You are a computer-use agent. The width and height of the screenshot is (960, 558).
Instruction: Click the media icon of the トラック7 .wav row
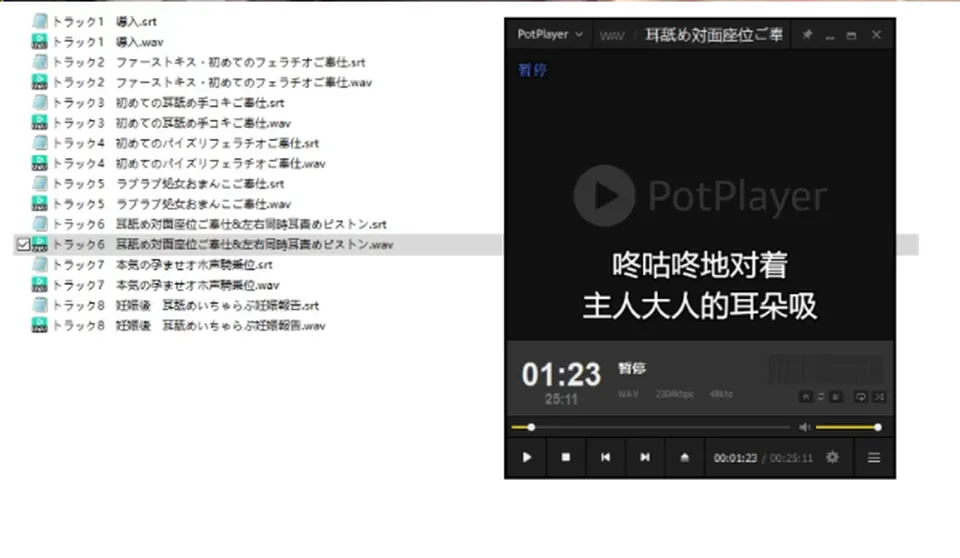point(40,284)
